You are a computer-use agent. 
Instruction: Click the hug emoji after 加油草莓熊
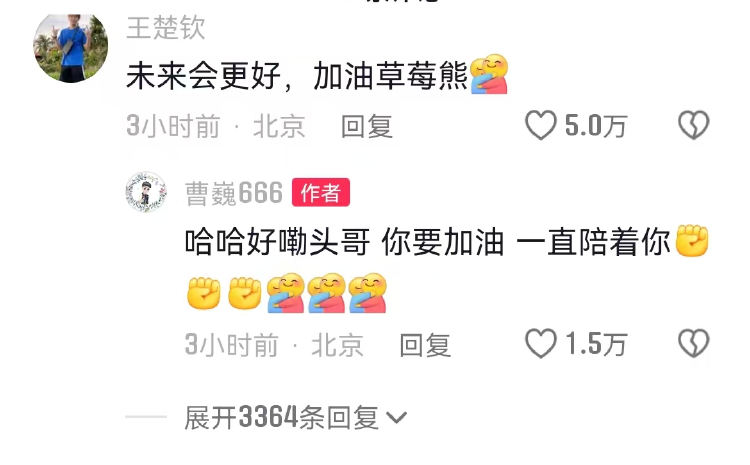point(489,74)
